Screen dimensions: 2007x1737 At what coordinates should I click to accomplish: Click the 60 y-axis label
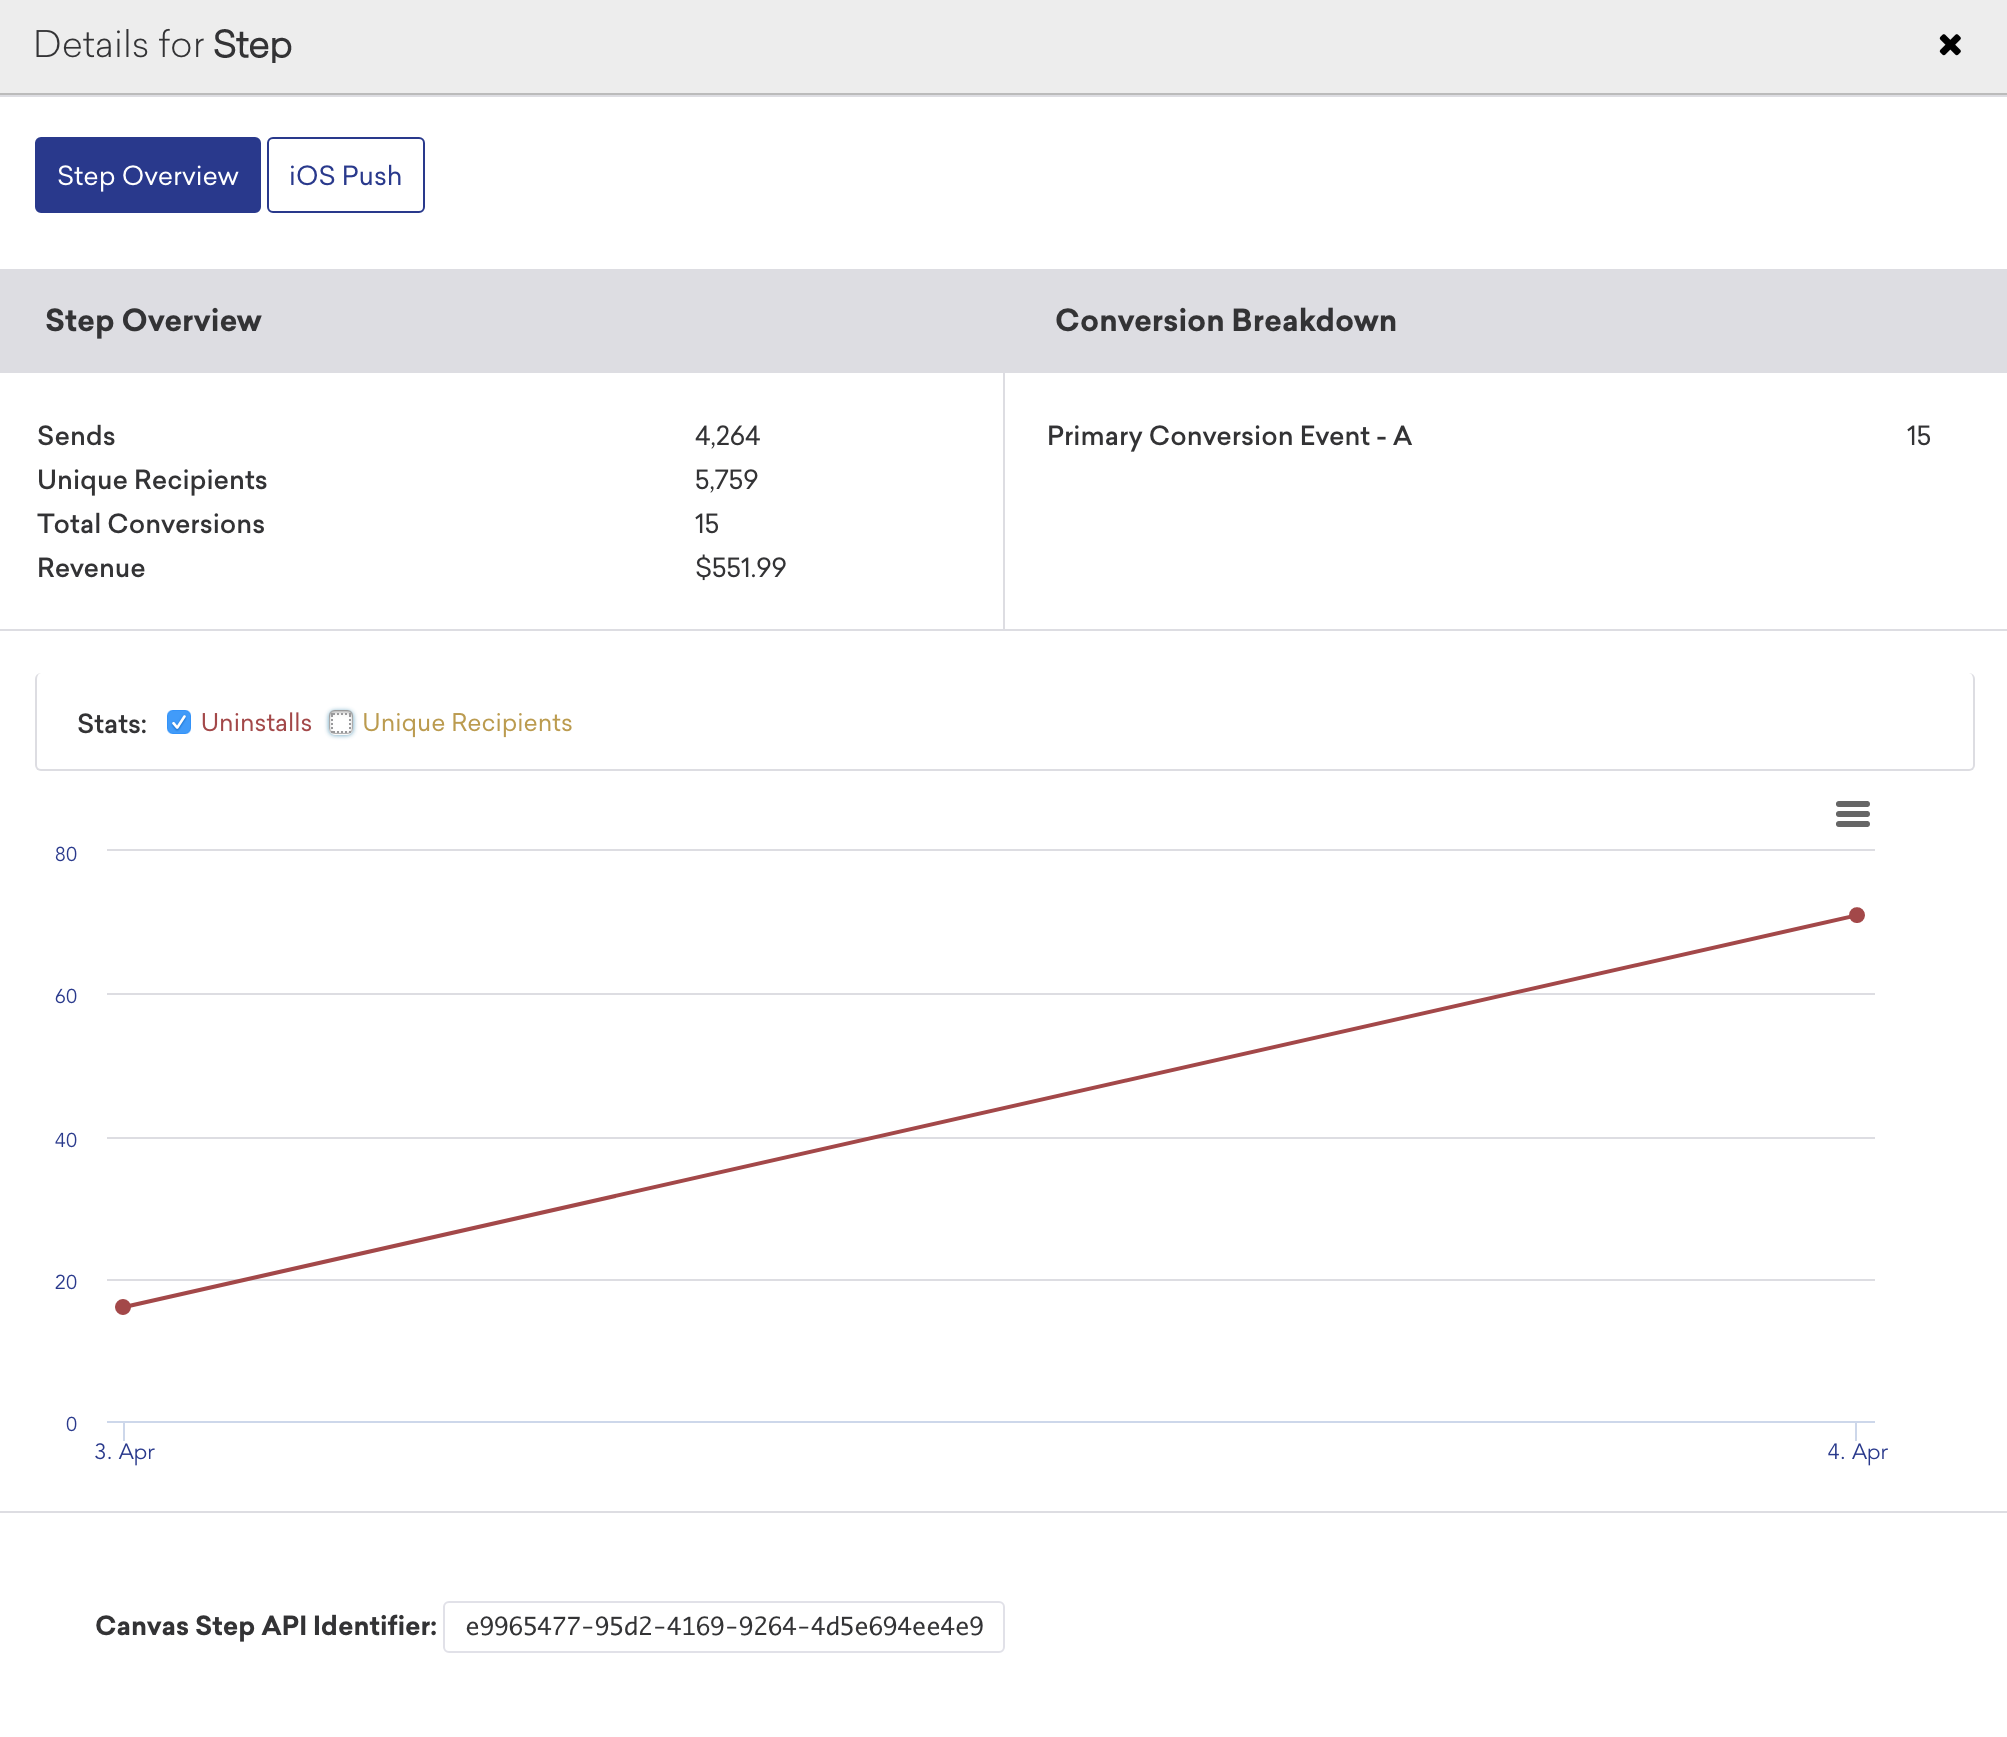pos(66,996)
